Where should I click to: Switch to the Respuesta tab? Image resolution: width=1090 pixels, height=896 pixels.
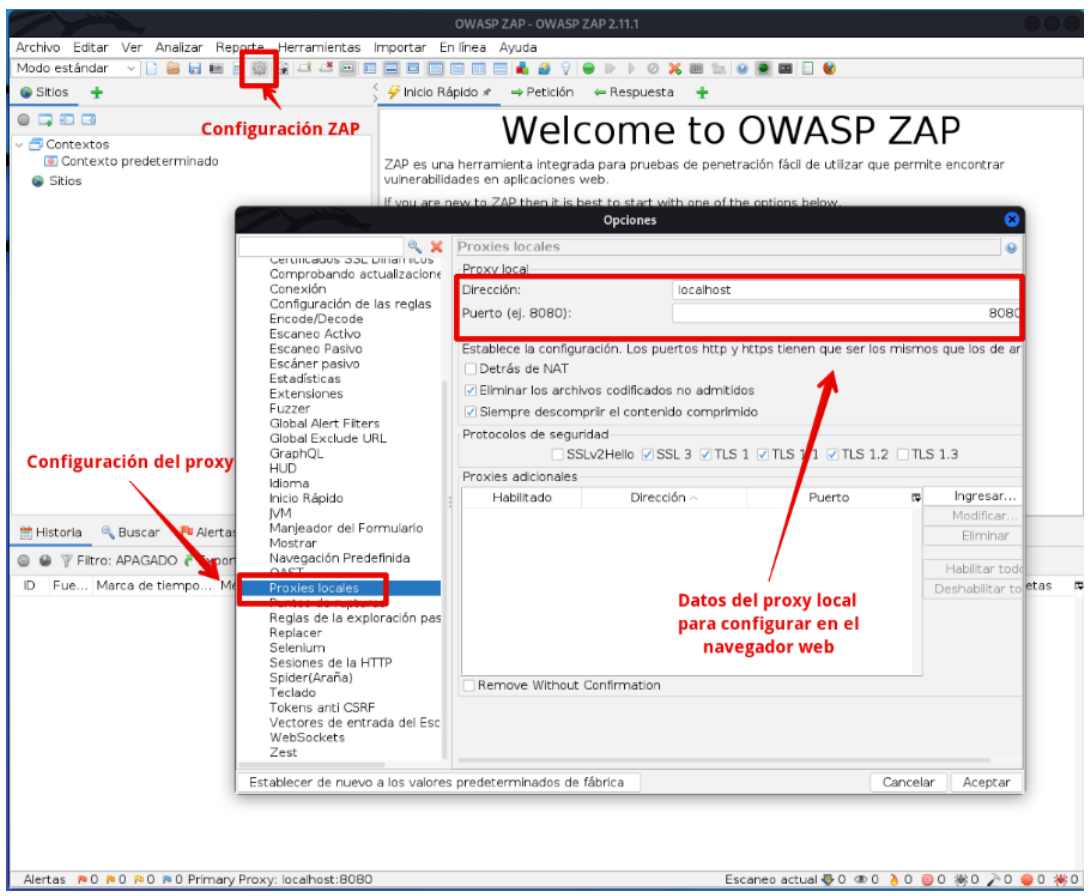point(633,92)
